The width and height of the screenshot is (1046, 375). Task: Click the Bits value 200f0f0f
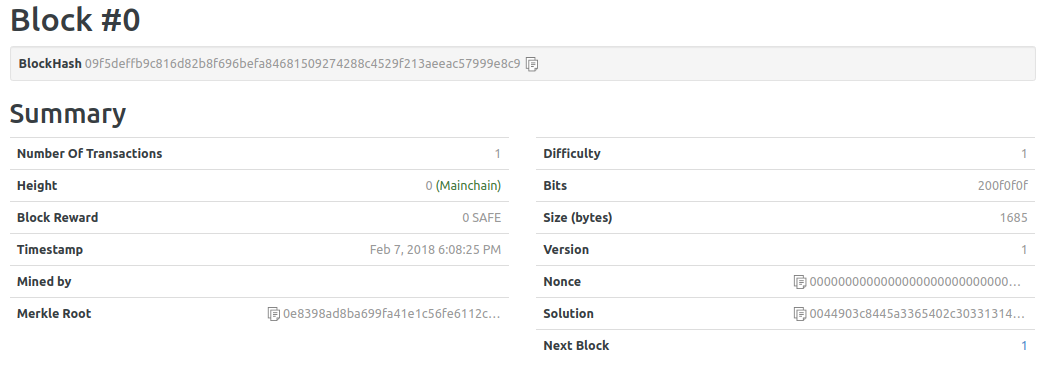(1003, 185)
